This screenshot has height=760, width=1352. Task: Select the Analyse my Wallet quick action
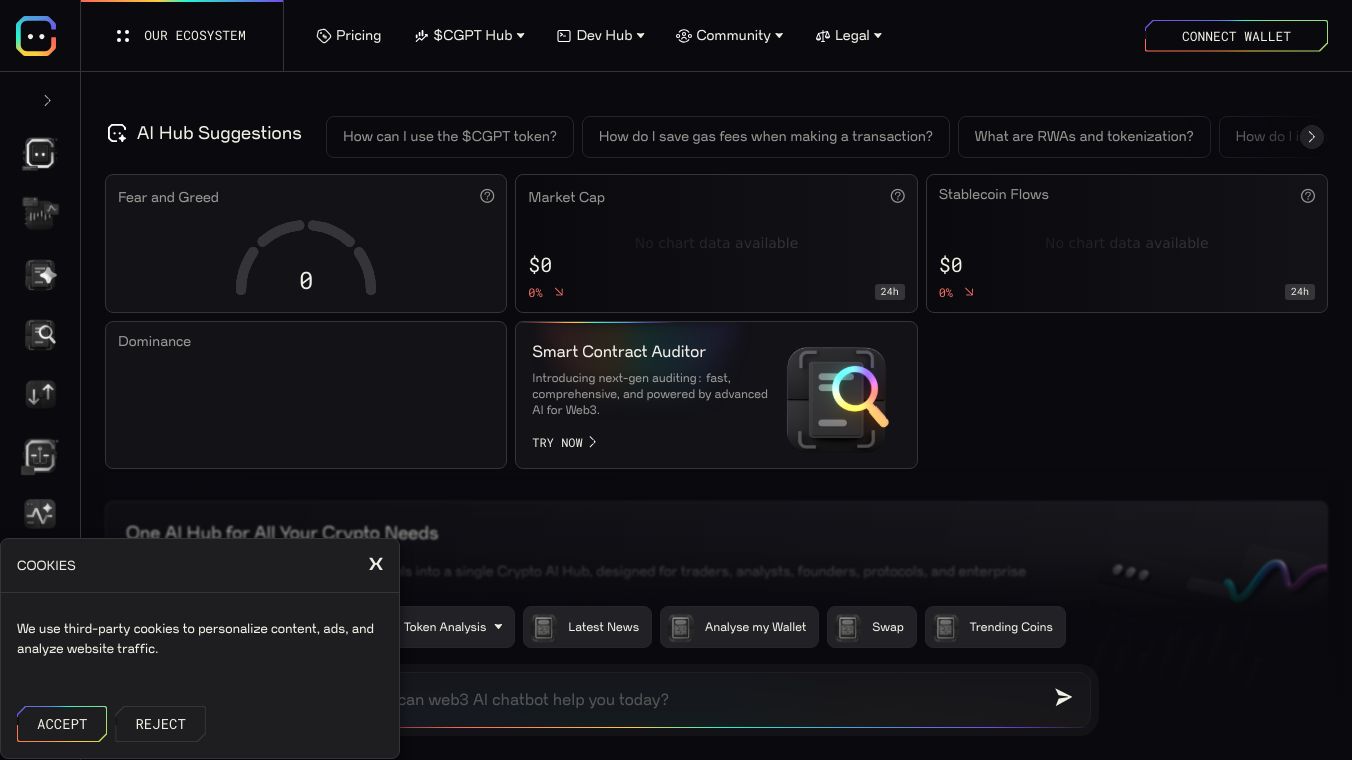(739, 627)
